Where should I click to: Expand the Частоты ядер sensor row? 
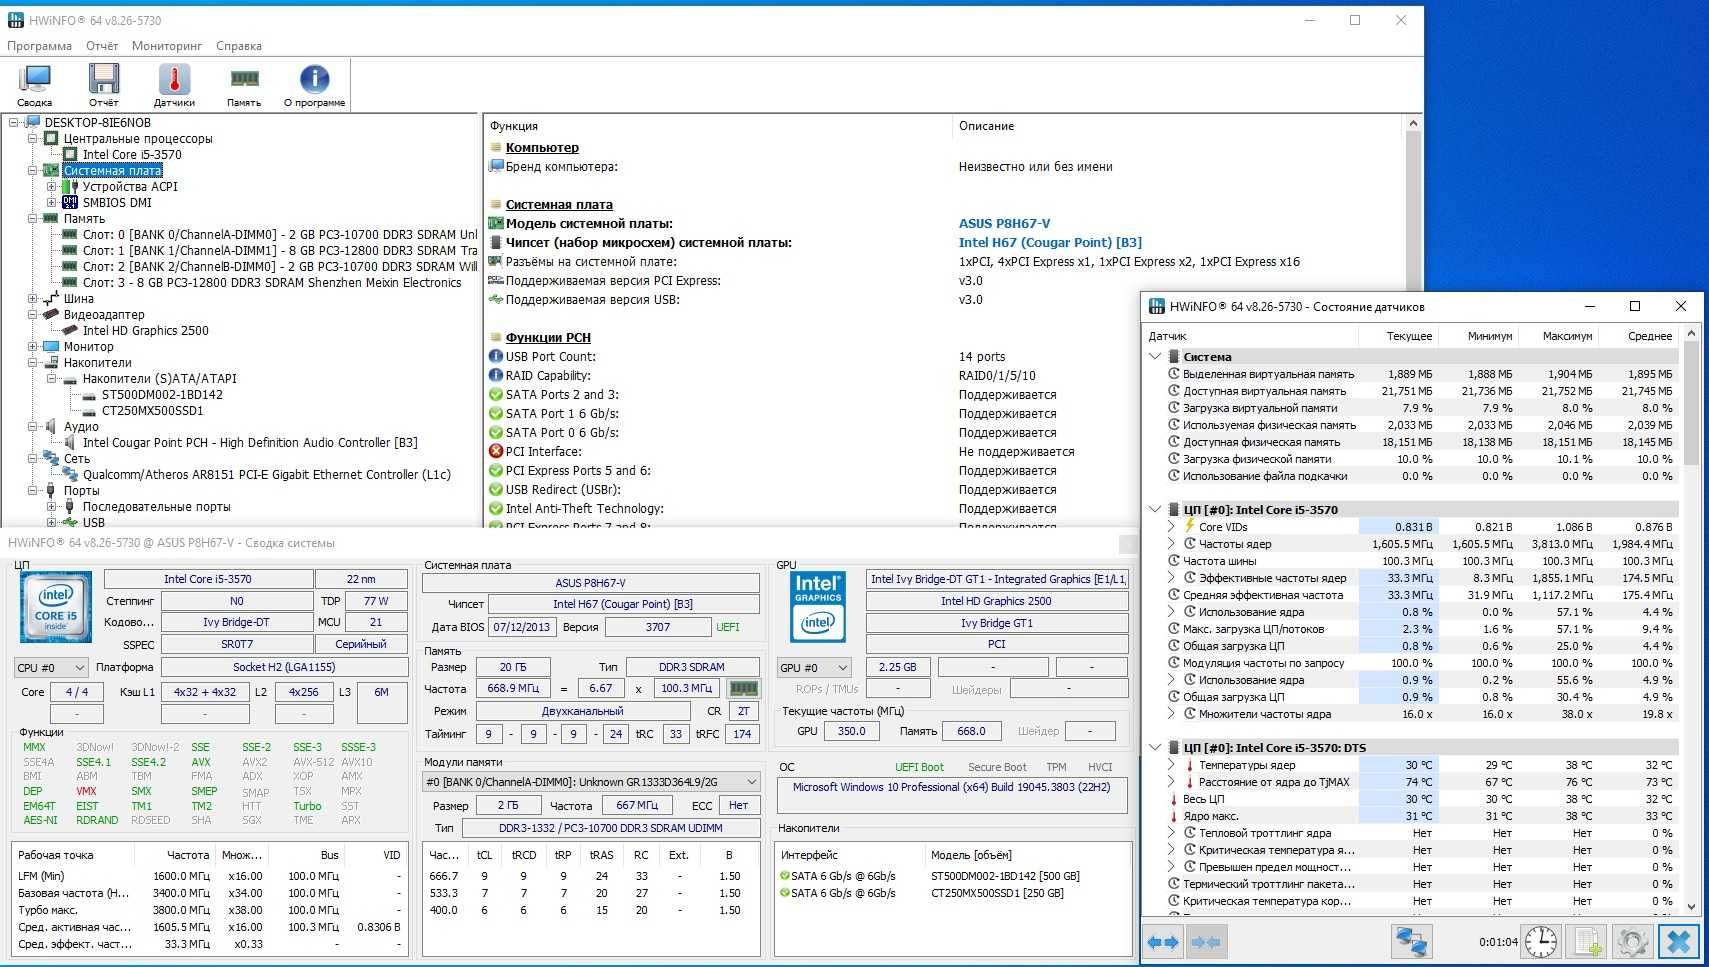click(x=1171, y=544)
